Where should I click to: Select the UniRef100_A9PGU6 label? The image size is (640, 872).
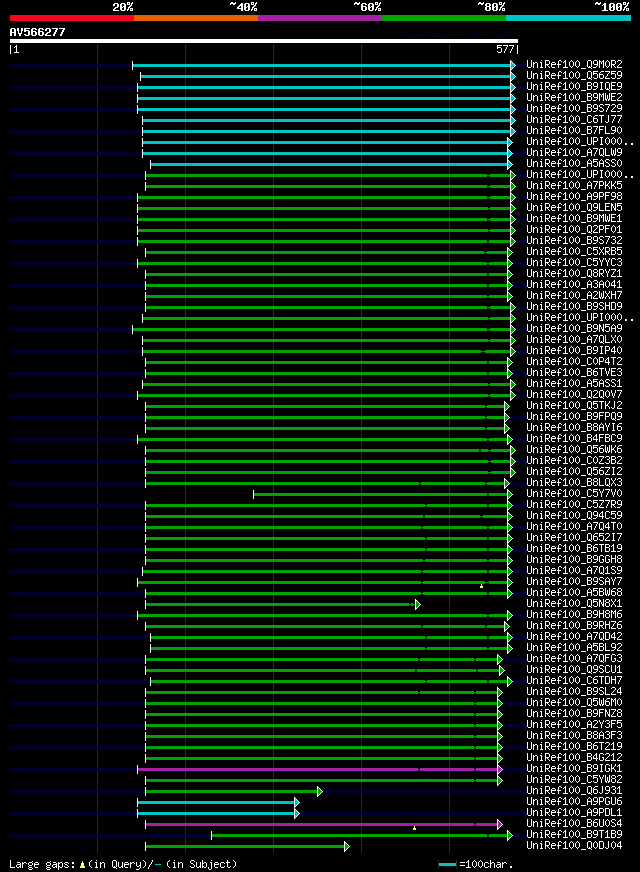point(574,802)
